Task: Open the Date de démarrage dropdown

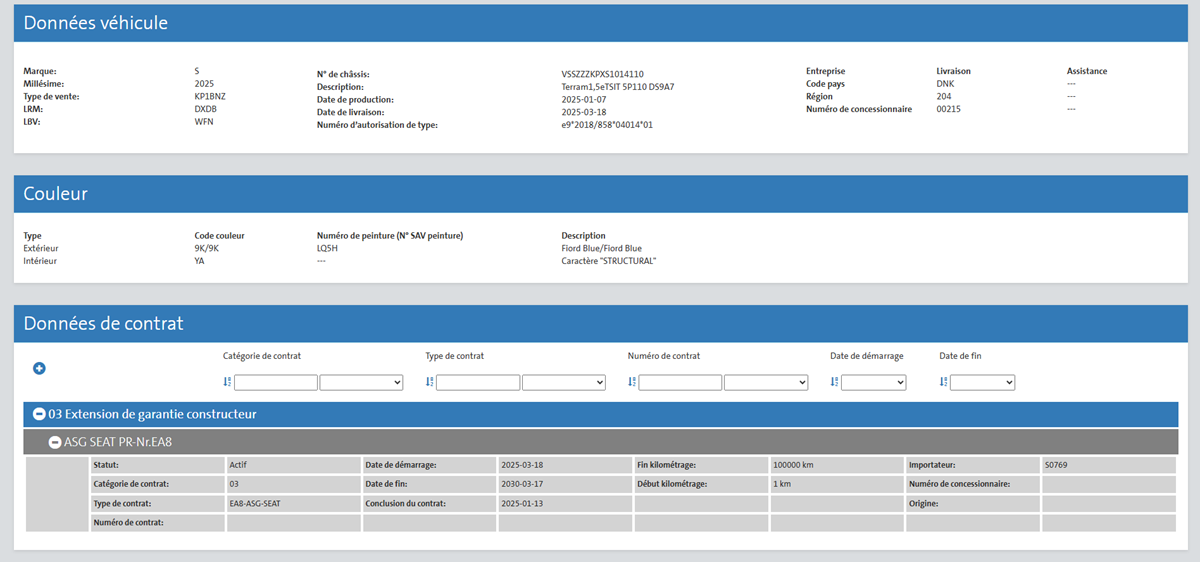Action: (x=873, y=382)
